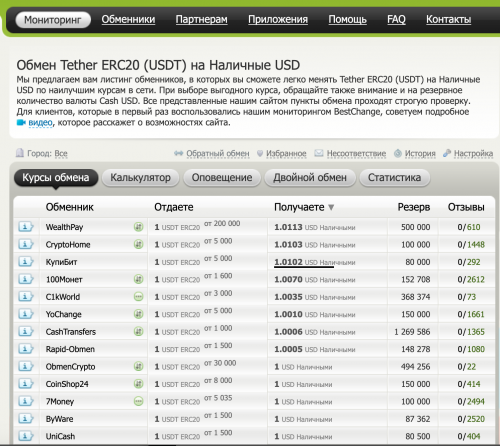The width and height of the screenshot is (500, 446).
Task: Open Rapid-Obmen exchanger name
Action: click(70, 349)
